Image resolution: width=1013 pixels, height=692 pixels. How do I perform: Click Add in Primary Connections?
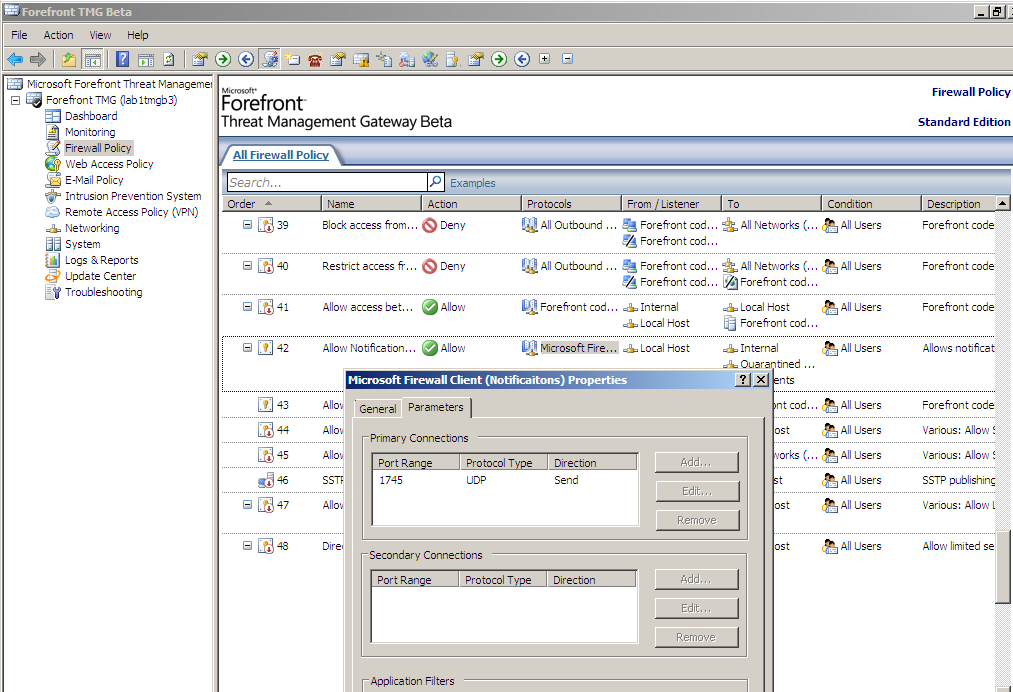click(696, 463)
